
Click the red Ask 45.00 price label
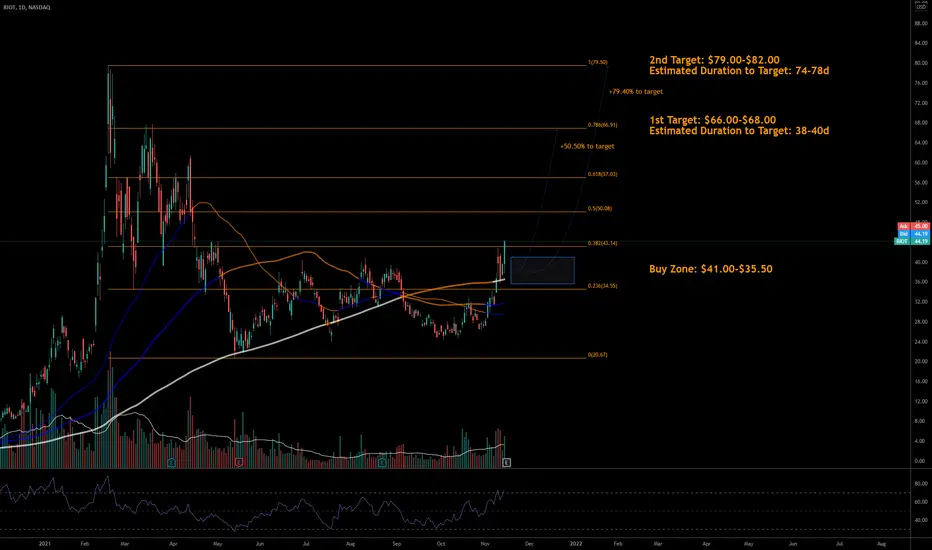tap(913, 226)
